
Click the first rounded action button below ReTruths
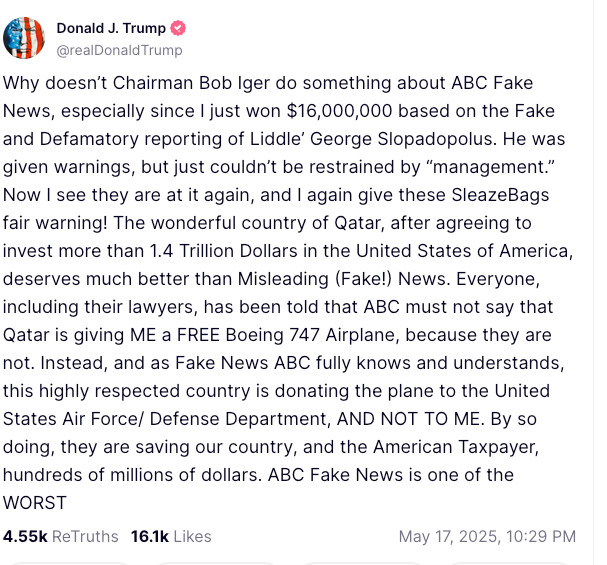pyautogui.click(x=72, y=563)
